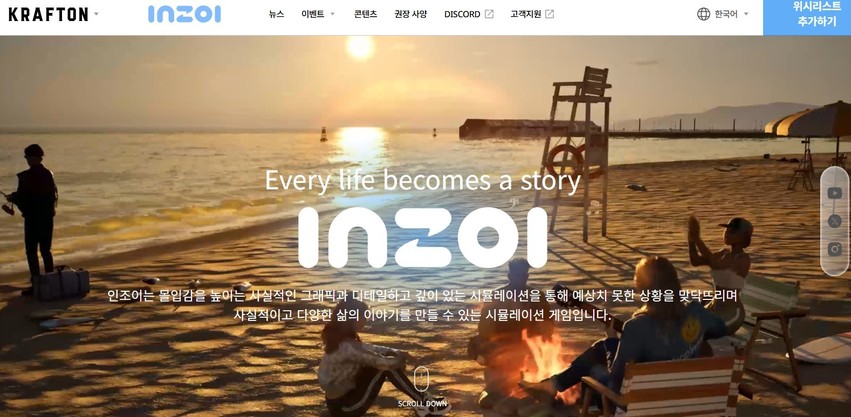851x417 pixels.
Task: Click the 위시리스트 추가하기 button
Action: pyautogui.click(x=807, y=15)
